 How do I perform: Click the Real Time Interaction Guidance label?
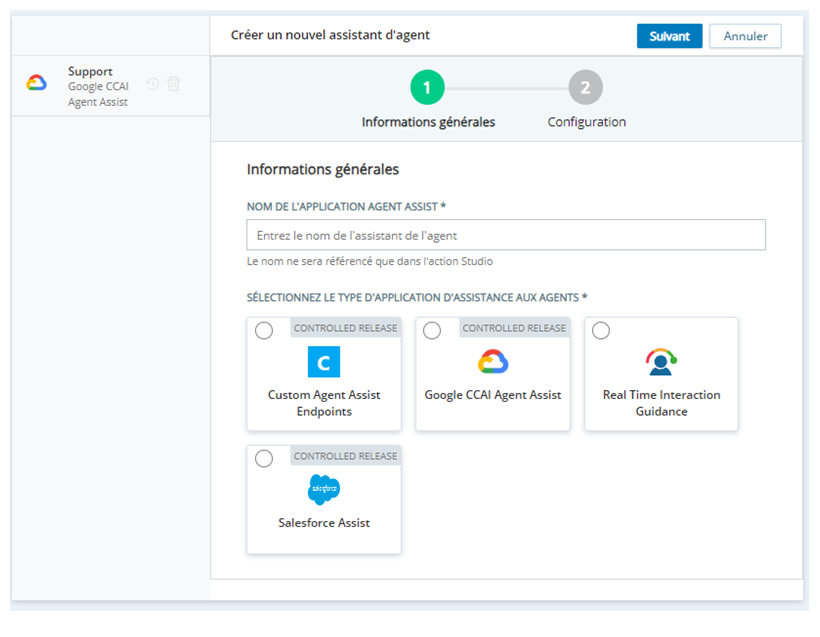point(662,403)
